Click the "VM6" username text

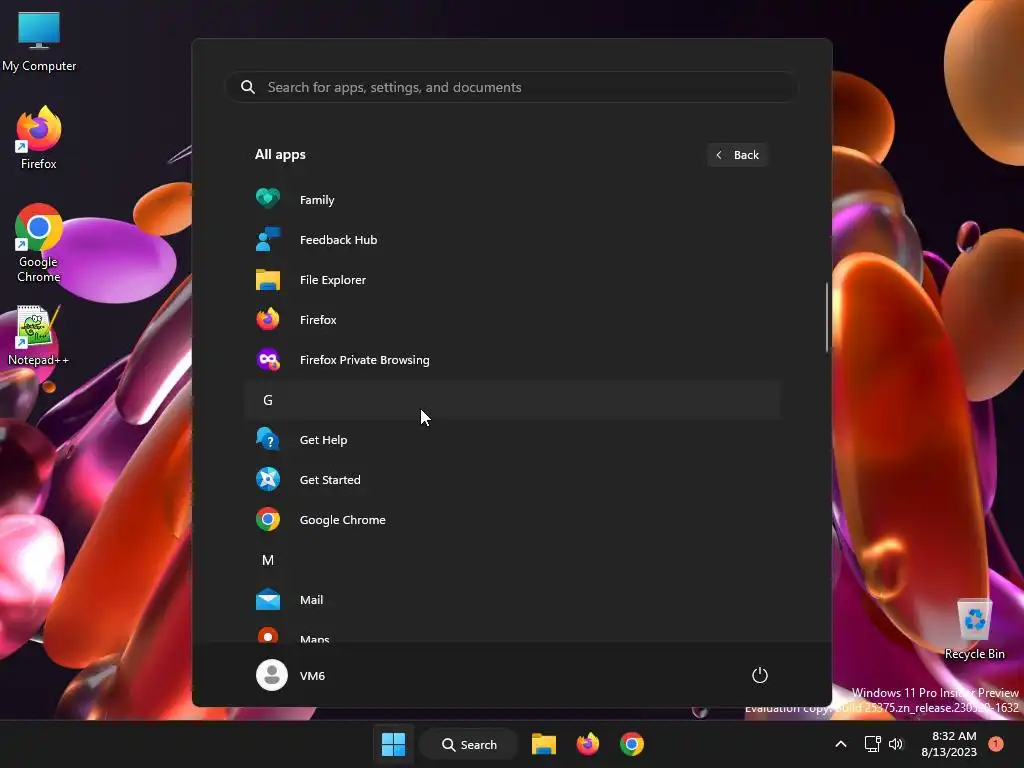[312, 676]
